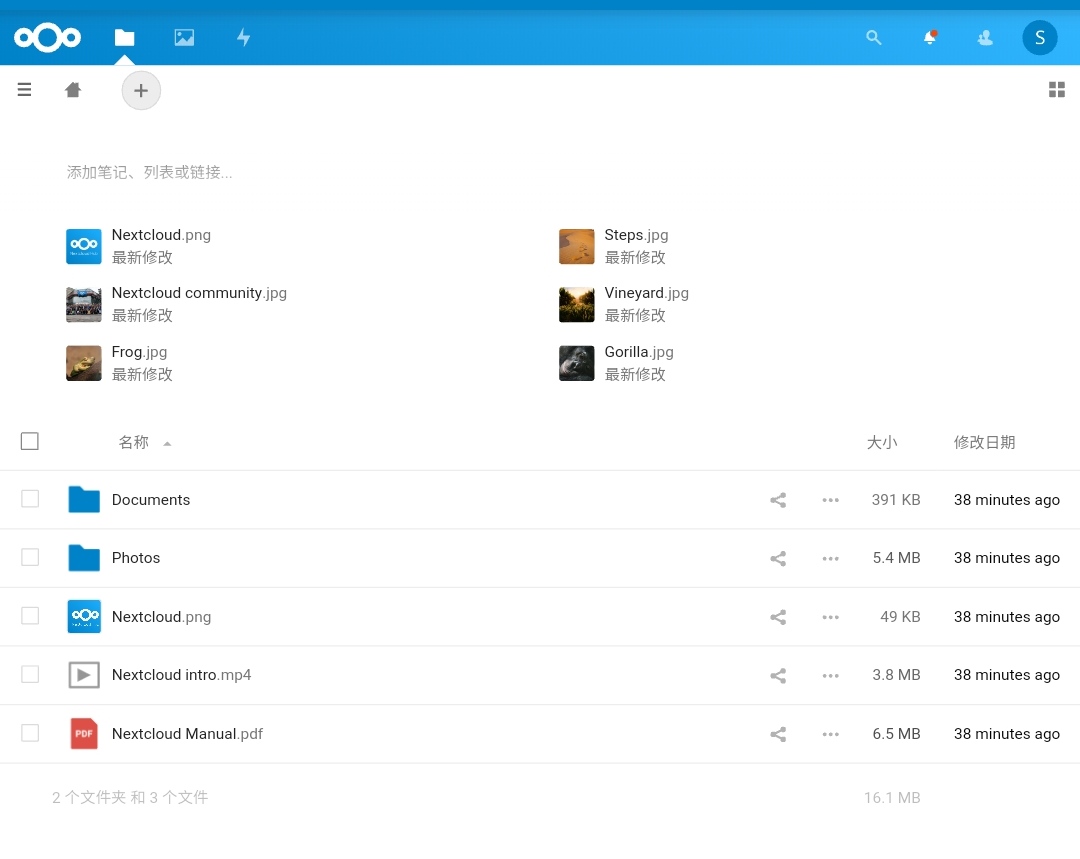The height and width of the screenshot is (859, 1080).
Task: Toggle the hamburger navigation menu
Action: 24,90
